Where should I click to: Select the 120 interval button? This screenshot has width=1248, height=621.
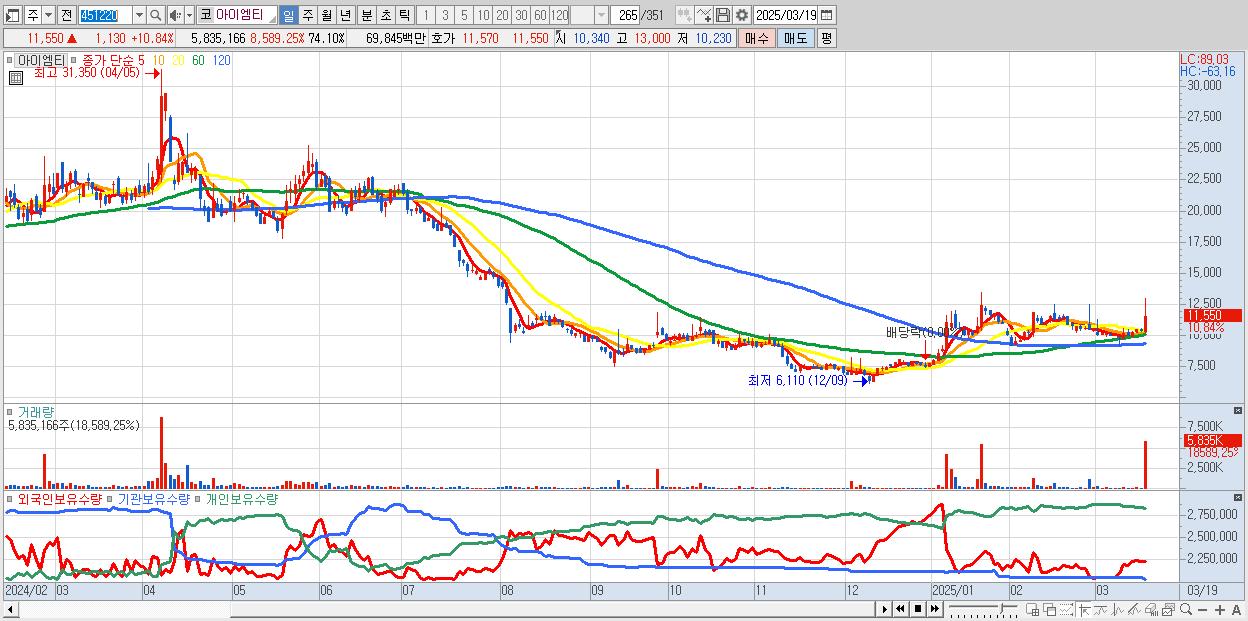pyautogui.click(x=559, y=15)
